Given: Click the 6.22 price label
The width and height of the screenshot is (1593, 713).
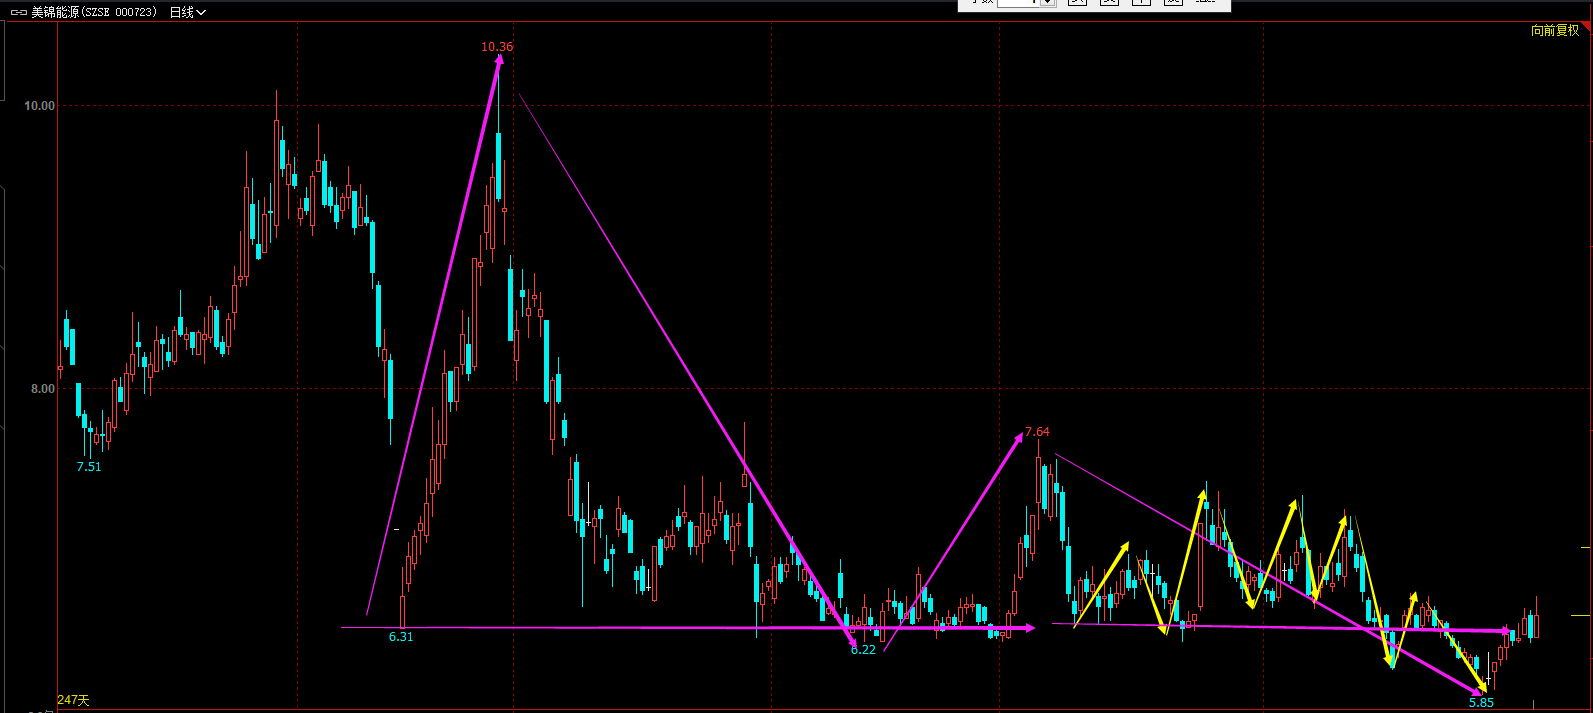Looking at the screenshot, I should [x=864, y=650].
